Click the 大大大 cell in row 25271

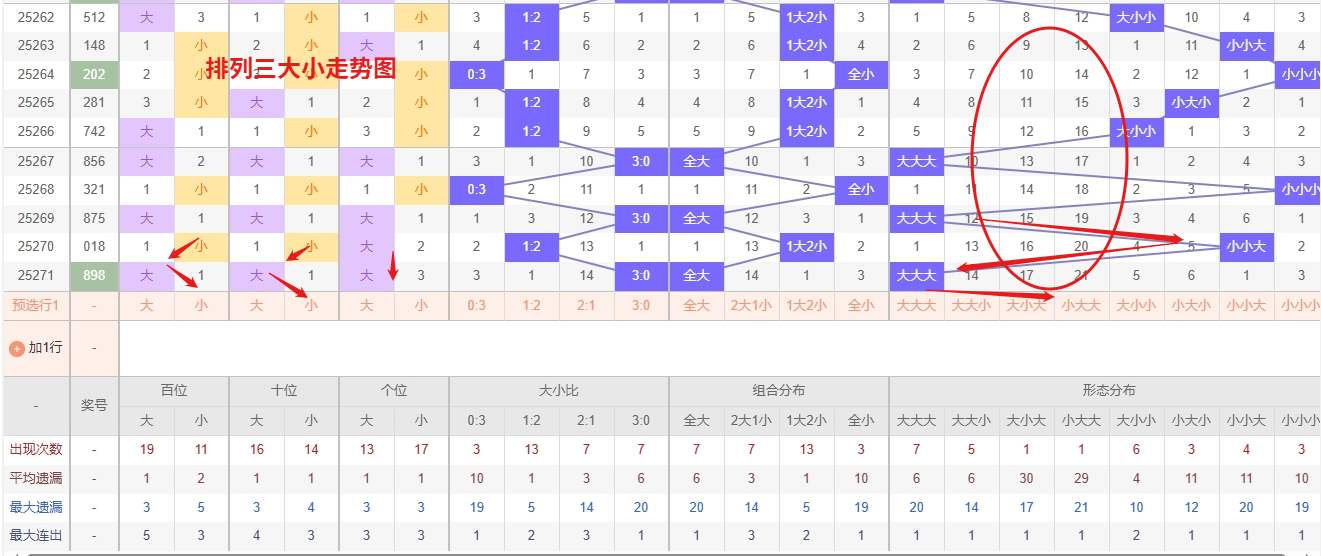(917, 276)
